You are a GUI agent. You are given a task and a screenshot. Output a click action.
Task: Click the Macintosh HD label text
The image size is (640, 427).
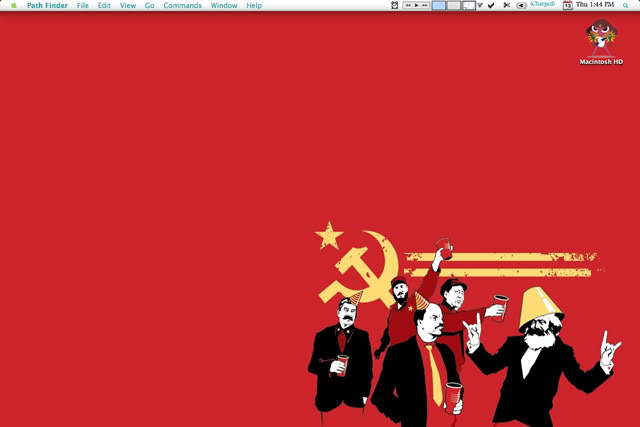click(601, 62)
